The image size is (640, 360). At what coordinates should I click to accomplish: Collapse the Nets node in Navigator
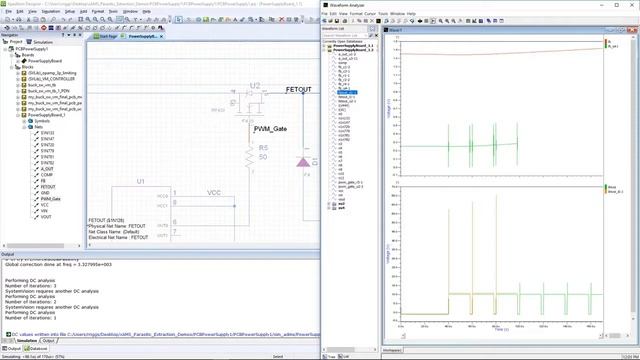(x=24, y=127)
